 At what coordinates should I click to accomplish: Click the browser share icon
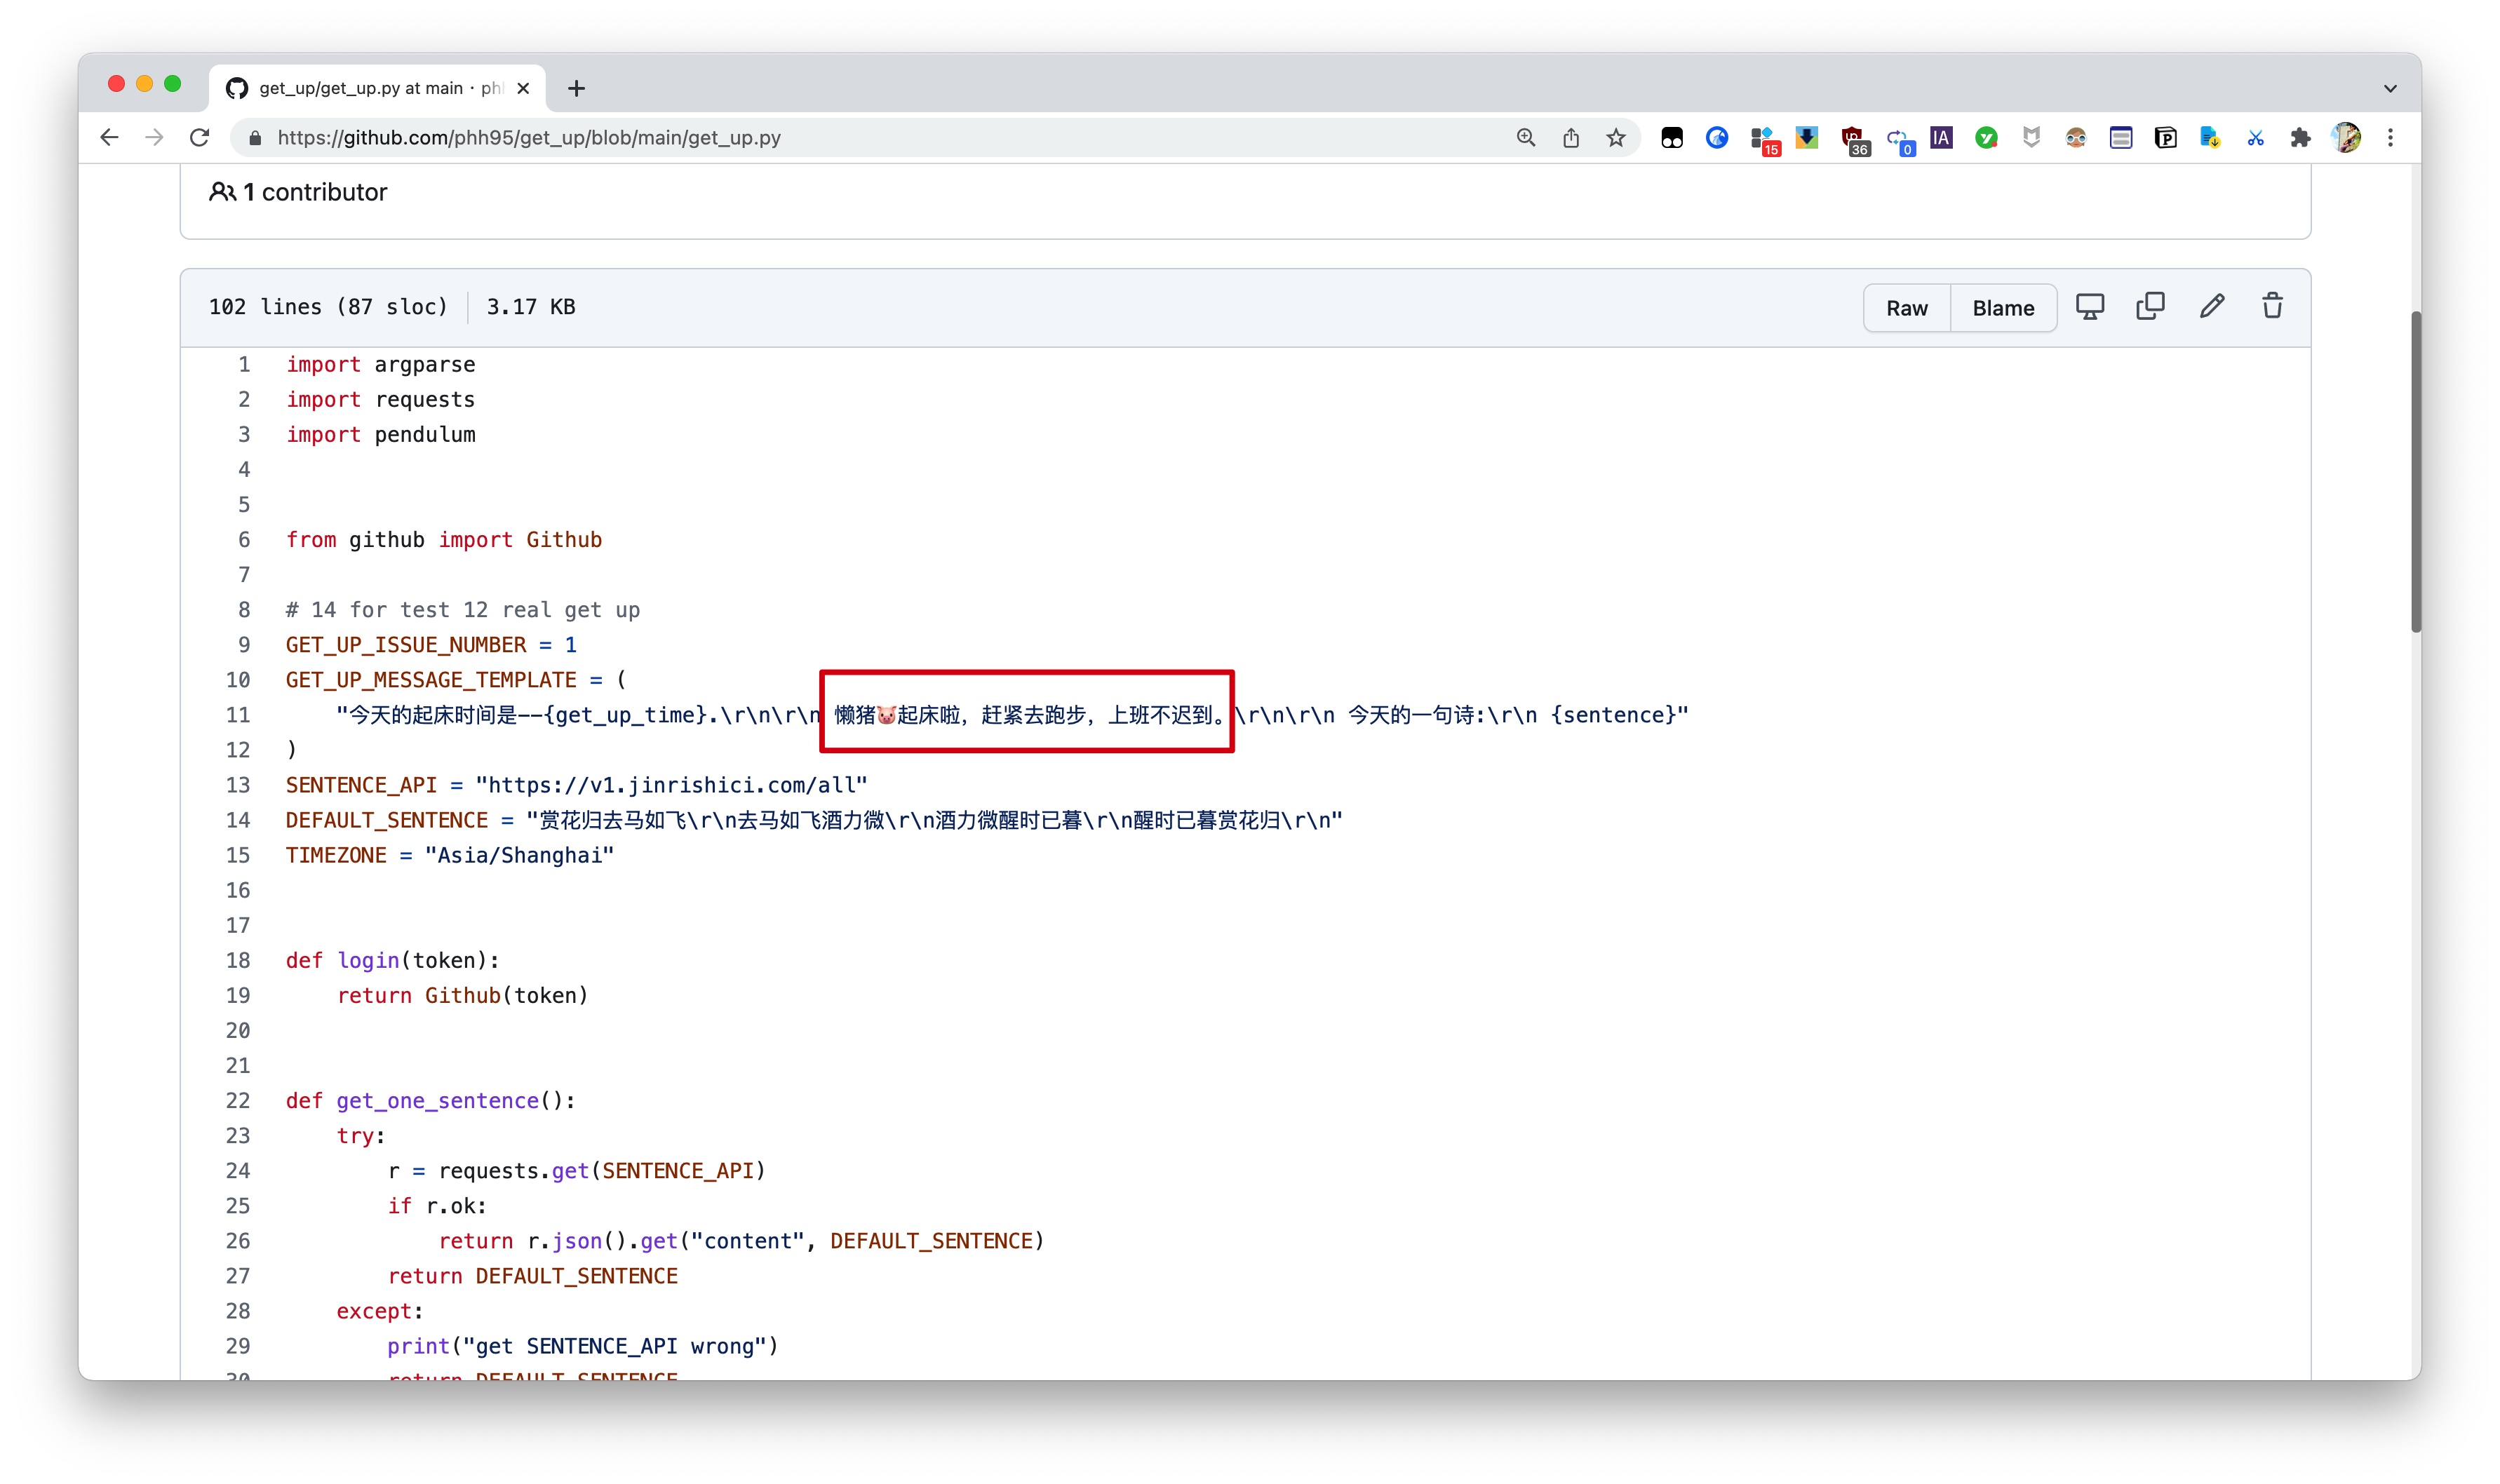point(1571,138)
